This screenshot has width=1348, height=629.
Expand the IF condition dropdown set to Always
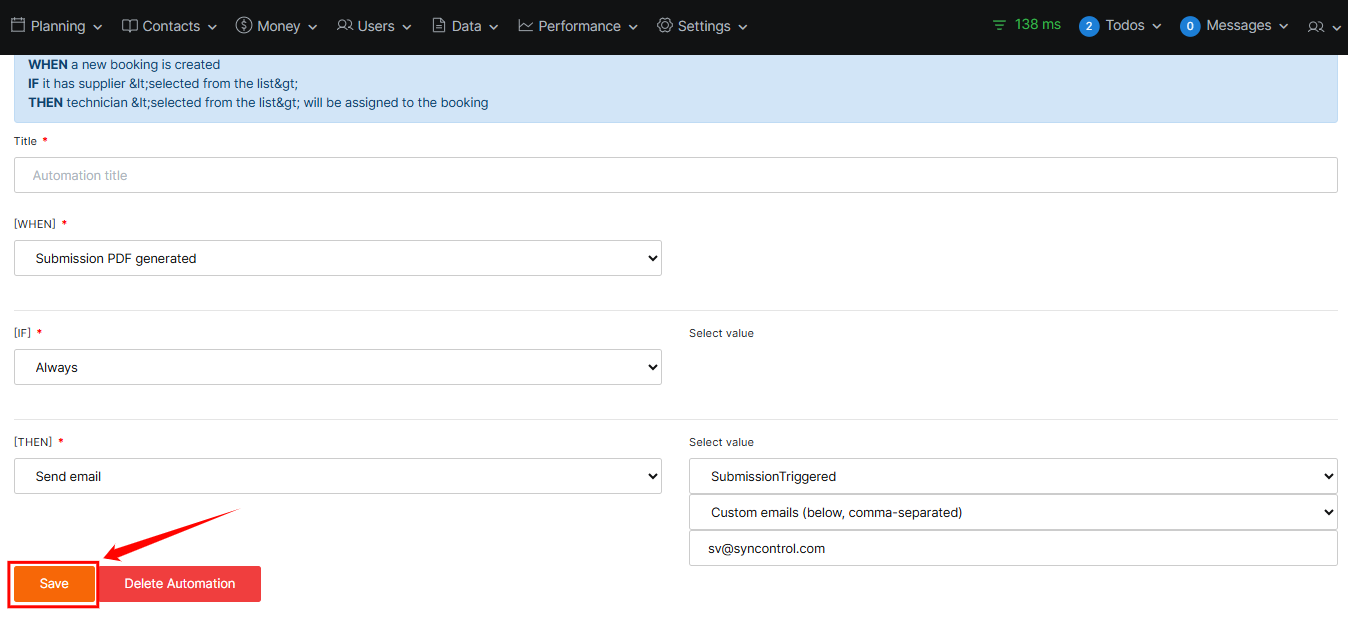click(338, 367)
